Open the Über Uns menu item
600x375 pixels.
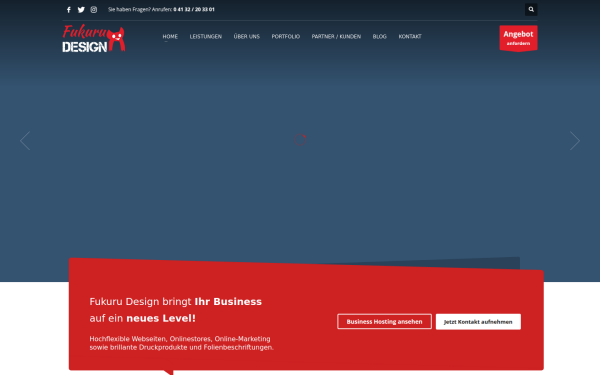pyautogui.click(x=247, y=36)
